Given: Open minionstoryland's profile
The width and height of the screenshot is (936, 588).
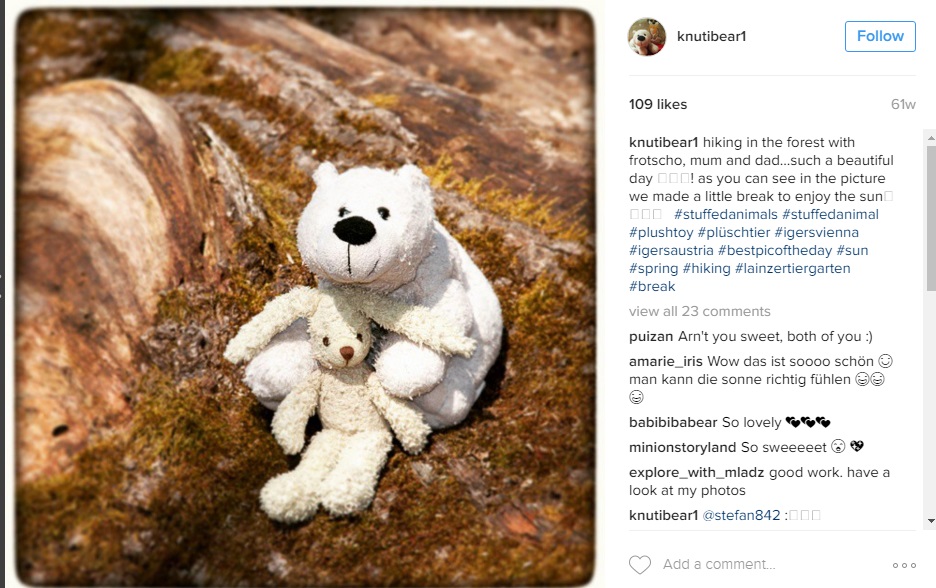Looking at the screenshot, I should point(682,448).
